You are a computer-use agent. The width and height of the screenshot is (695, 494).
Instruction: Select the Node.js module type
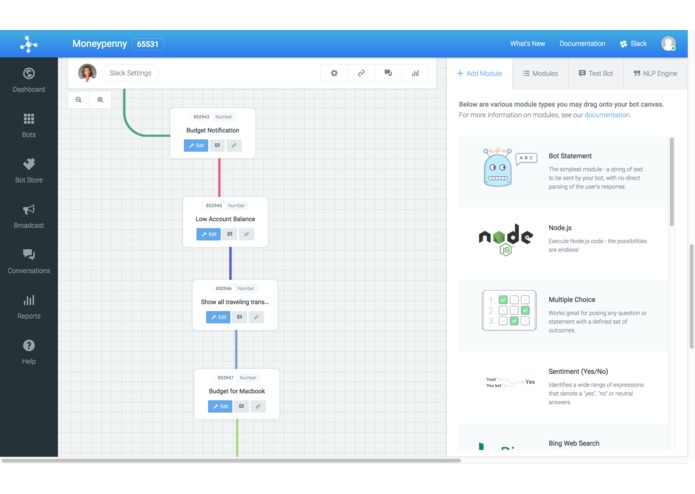pos(563,244)
